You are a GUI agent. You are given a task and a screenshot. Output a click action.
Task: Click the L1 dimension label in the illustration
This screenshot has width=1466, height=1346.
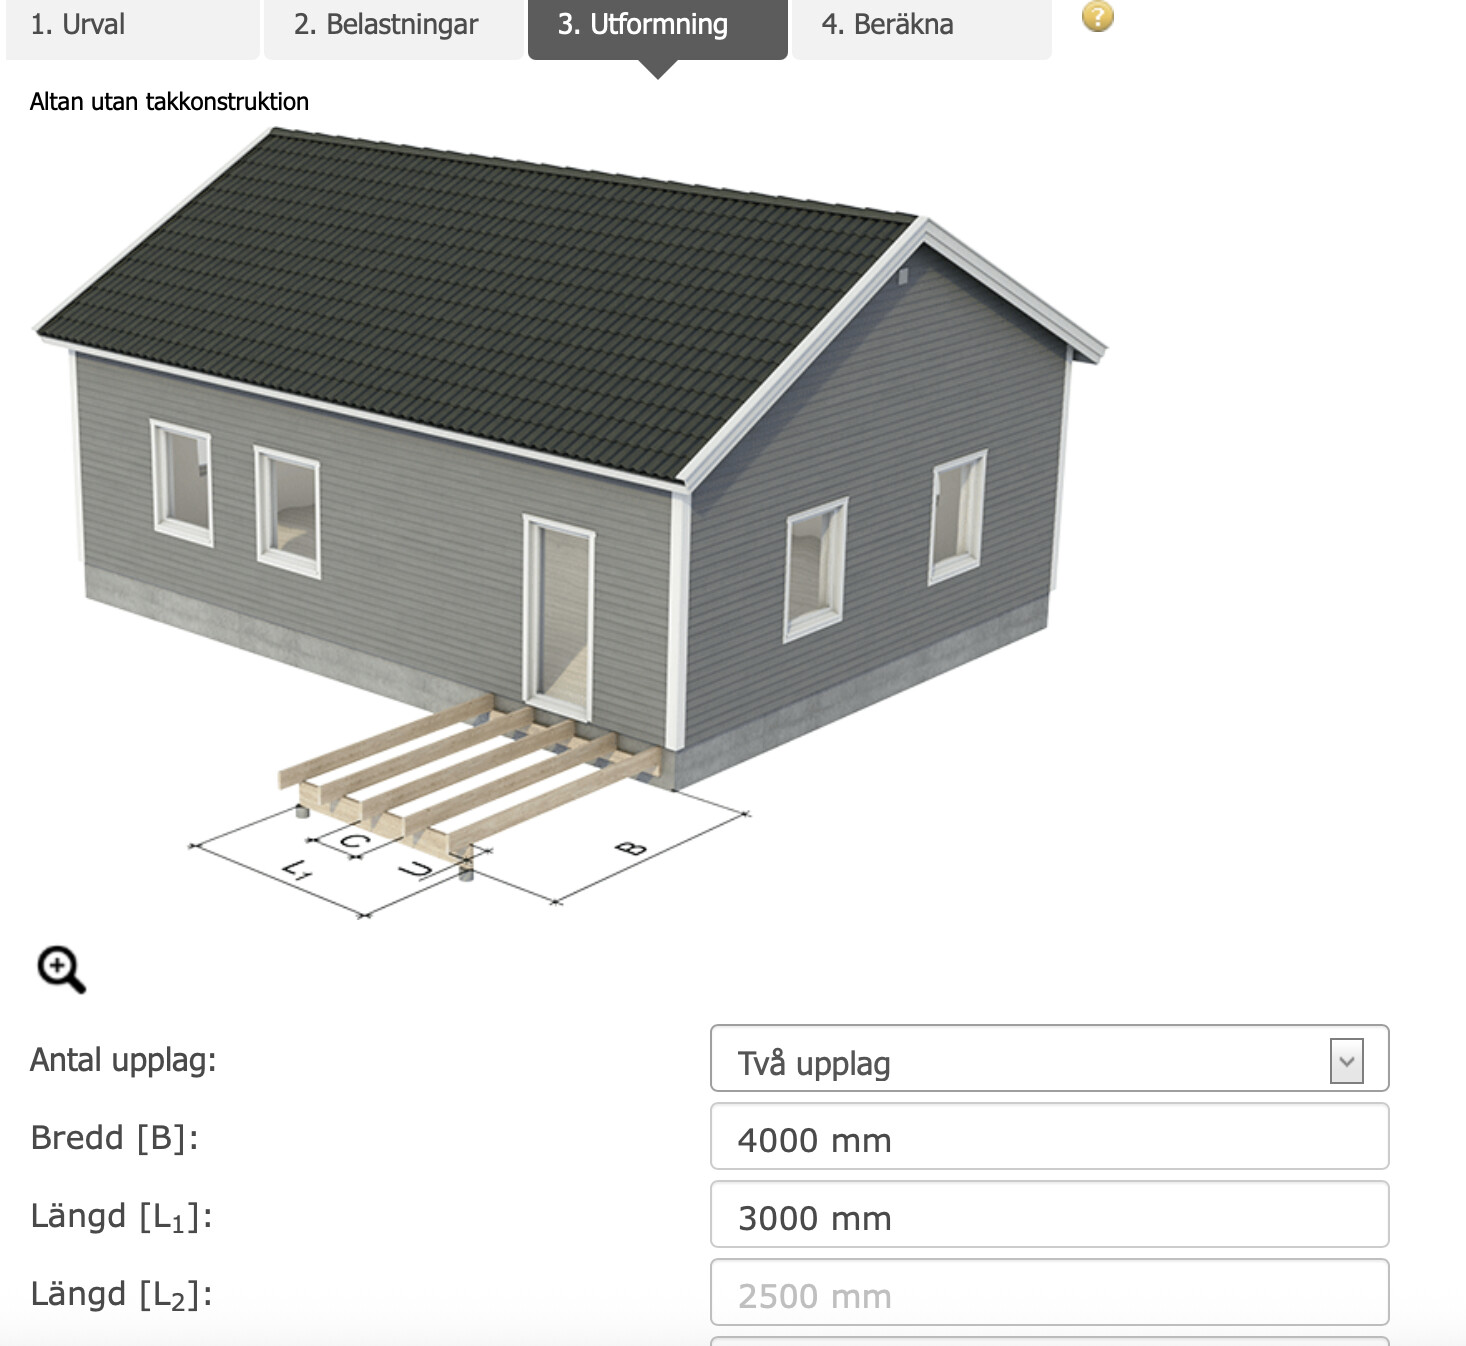click(297, 870)
